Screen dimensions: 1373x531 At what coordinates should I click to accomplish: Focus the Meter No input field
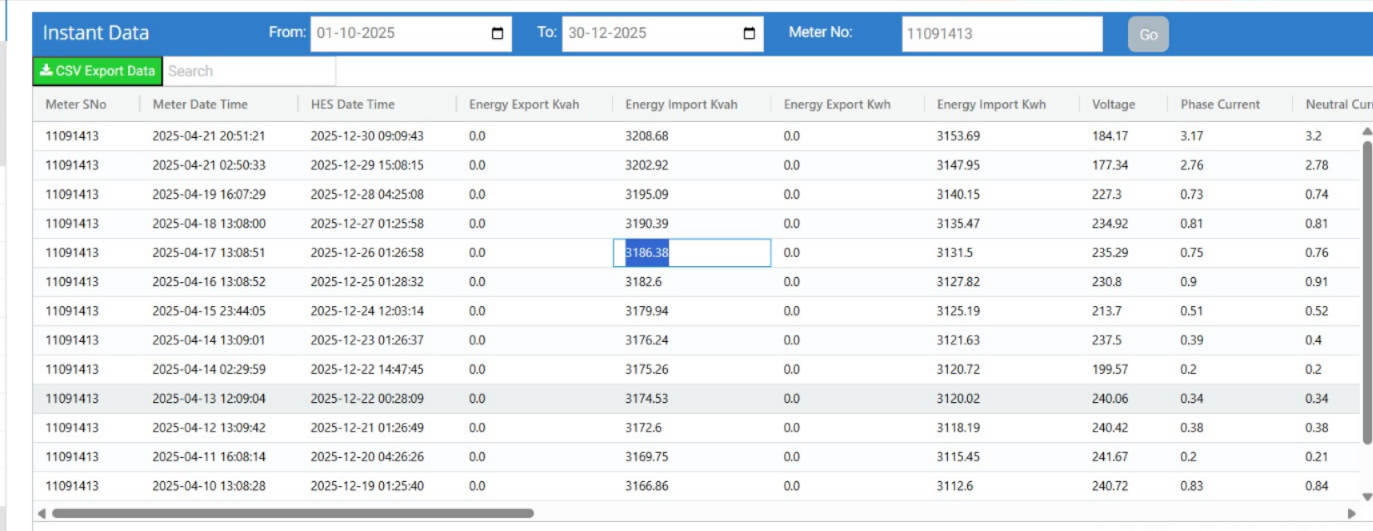[1002, 33]
